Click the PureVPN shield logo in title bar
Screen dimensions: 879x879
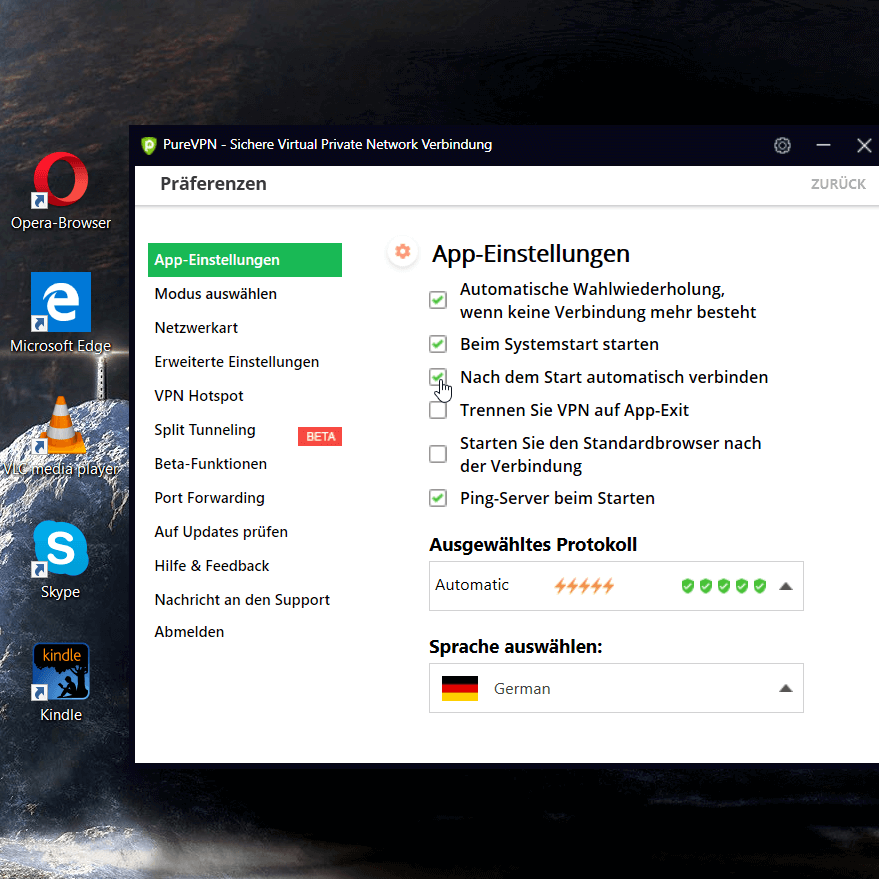pos(149,145)
